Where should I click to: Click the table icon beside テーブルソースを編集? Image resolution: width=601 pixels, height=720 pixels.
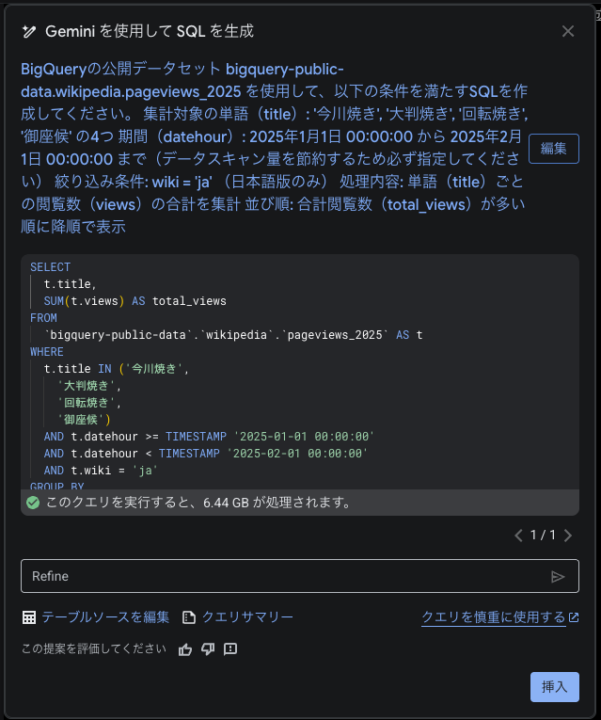point(29,618)
